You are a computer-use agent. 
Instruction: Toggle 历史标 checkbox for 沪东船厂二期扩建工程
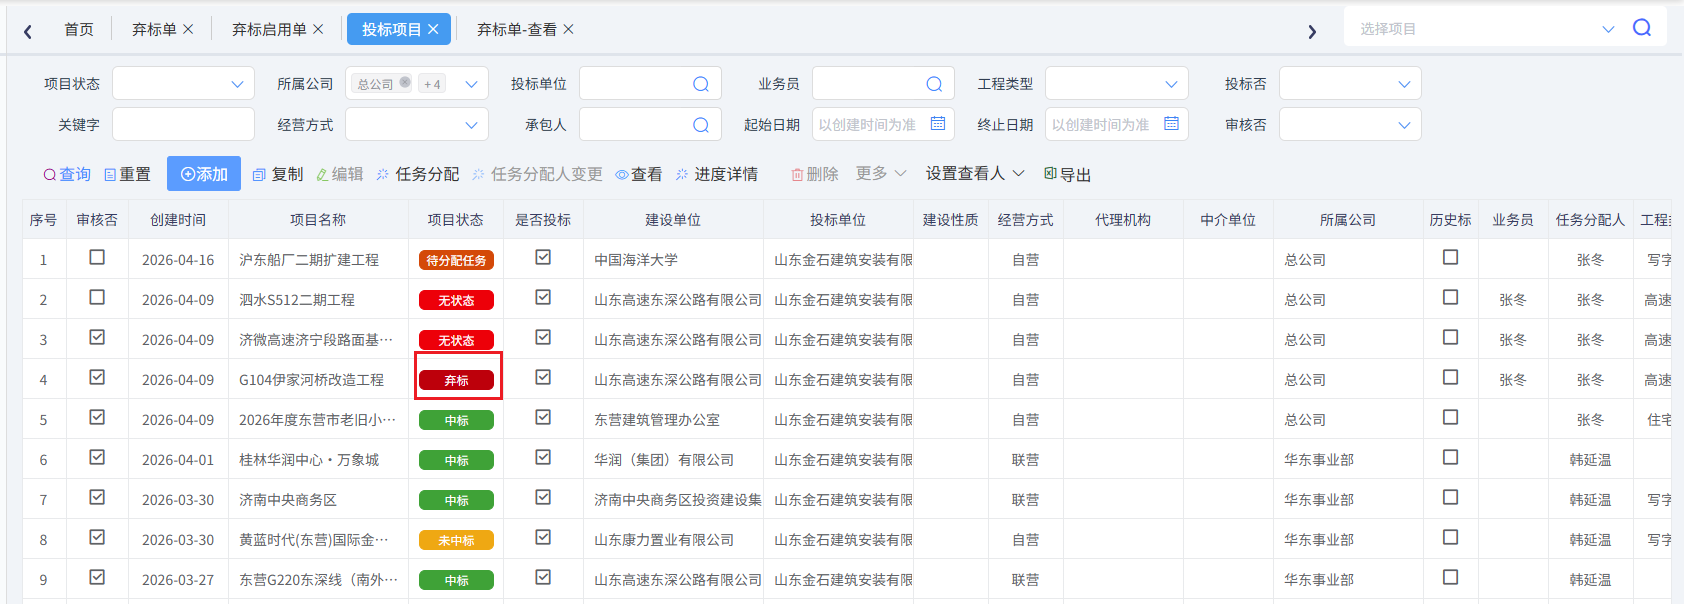(x=1451, y=258)
